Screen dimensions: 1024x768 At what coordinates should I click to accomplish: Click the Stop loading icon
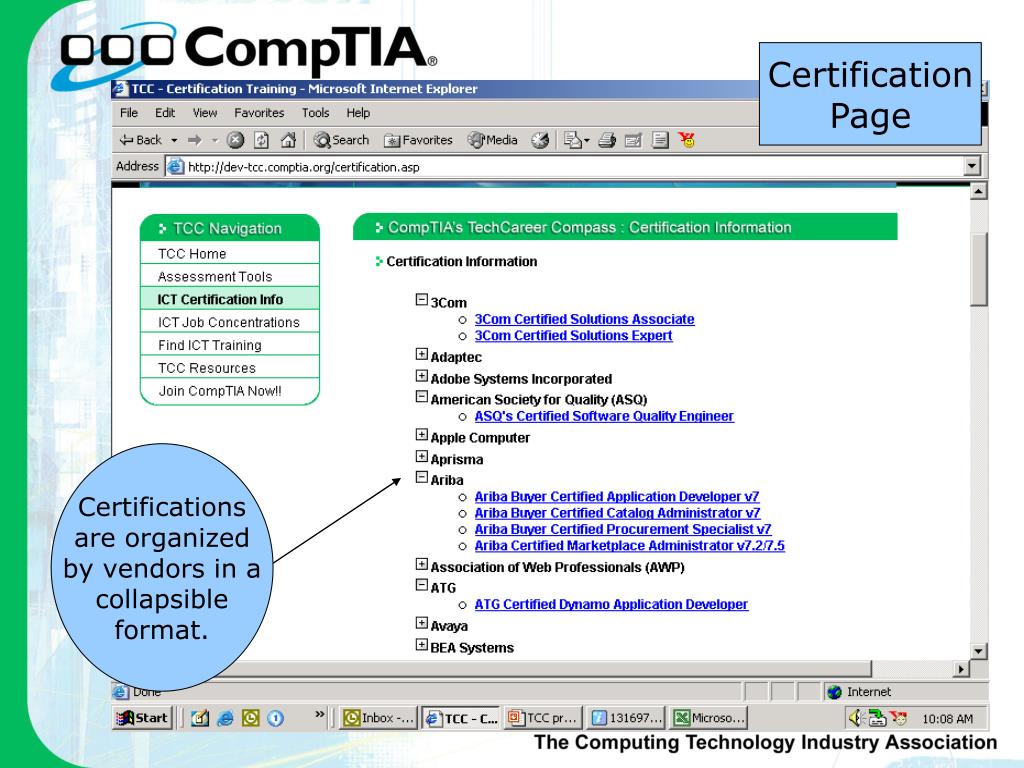click(235, 140)
